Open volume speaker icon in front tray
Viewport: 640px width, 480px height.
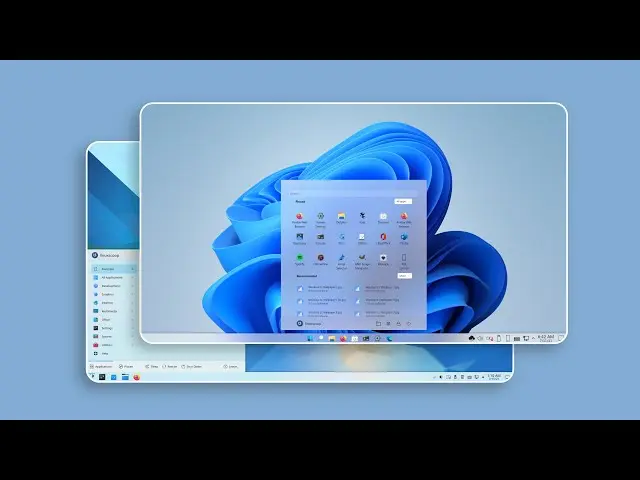tap(480, 338)
